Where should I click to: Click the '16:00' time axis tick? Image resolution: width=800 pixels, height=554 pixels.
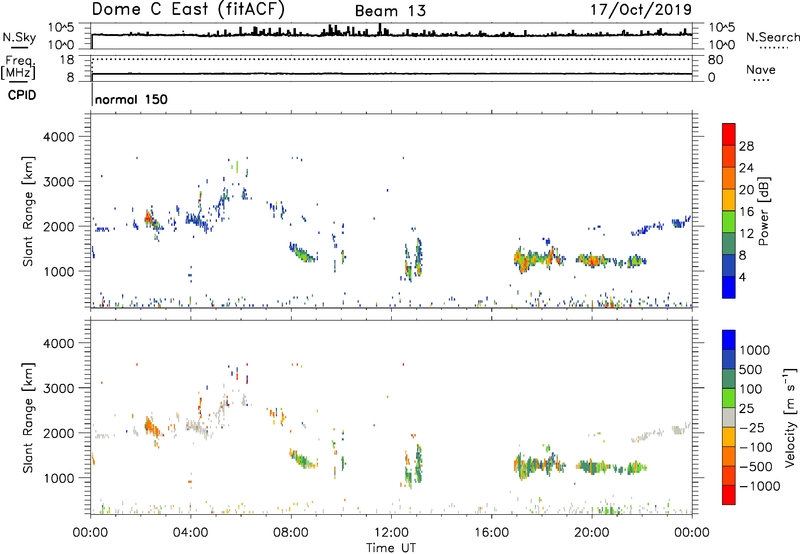pyautogui.click(x=491, y=533)
